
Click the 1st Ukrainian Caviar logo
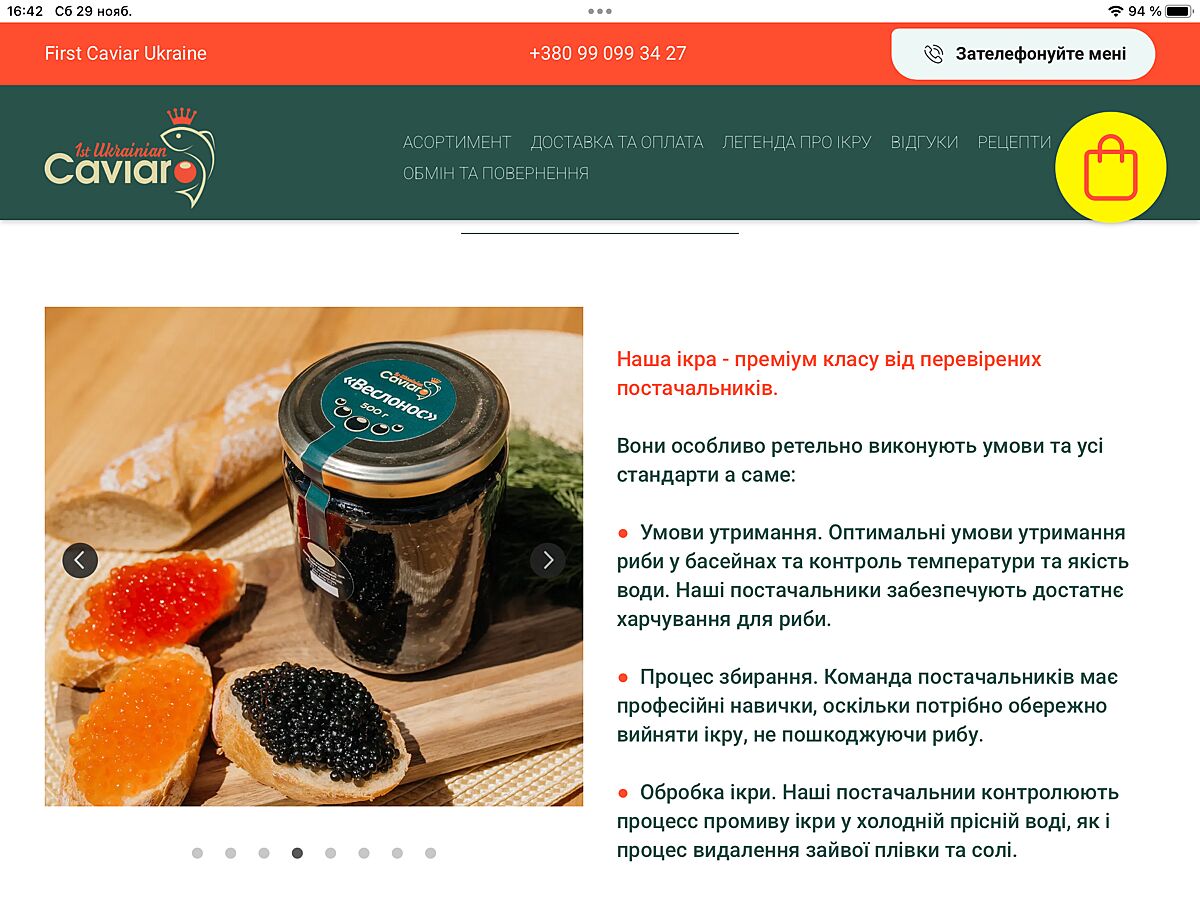click(130, 157)
